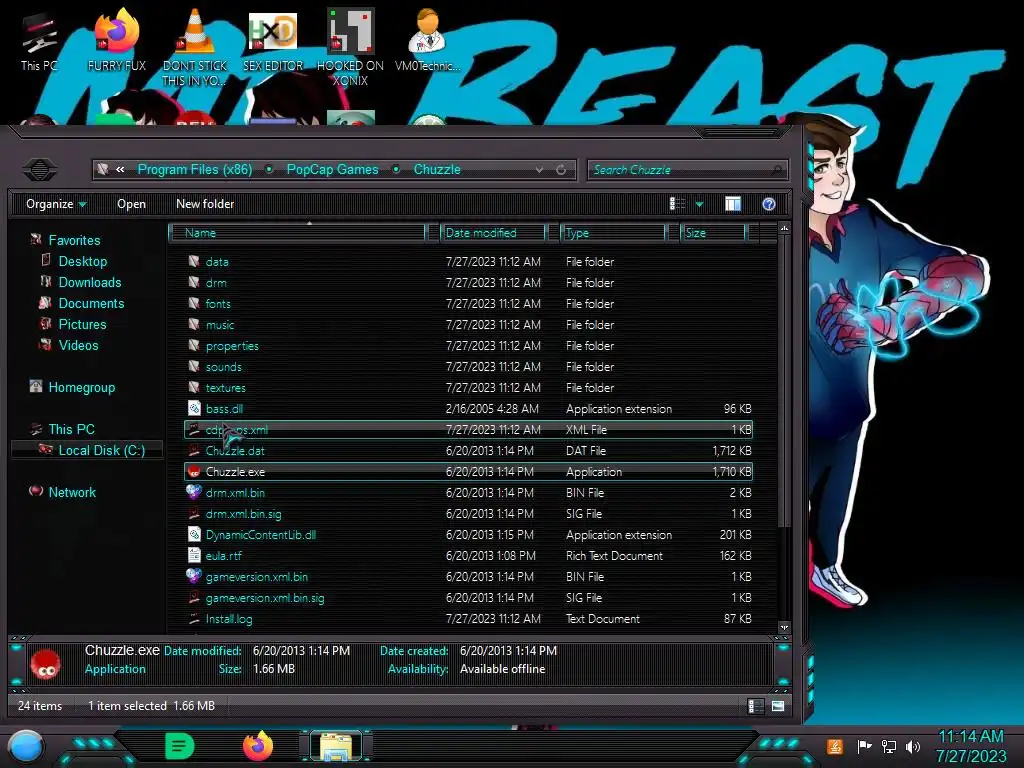Open Firefox from the taskbar
1024x768 pixels.
pyautogui.click(x=258, y=746)
